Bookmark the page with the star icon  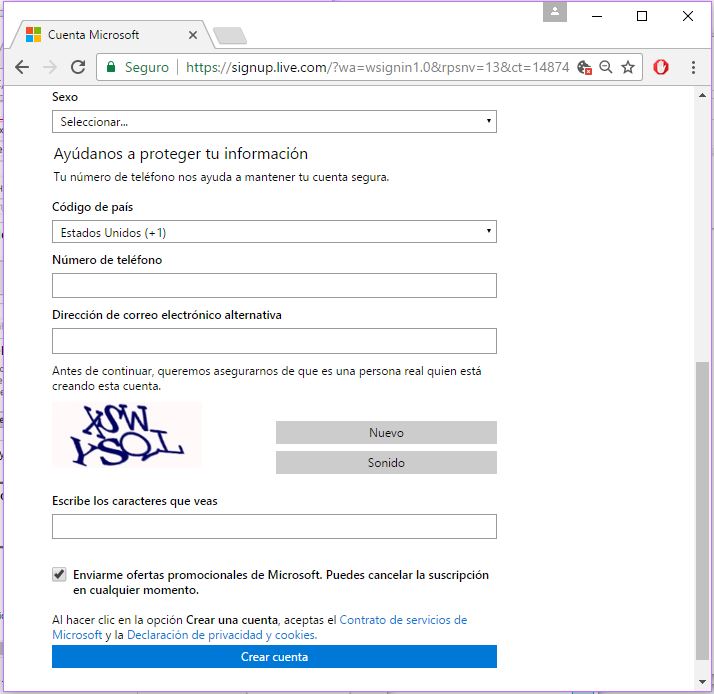pyautogui.click(x=628, y=67)
